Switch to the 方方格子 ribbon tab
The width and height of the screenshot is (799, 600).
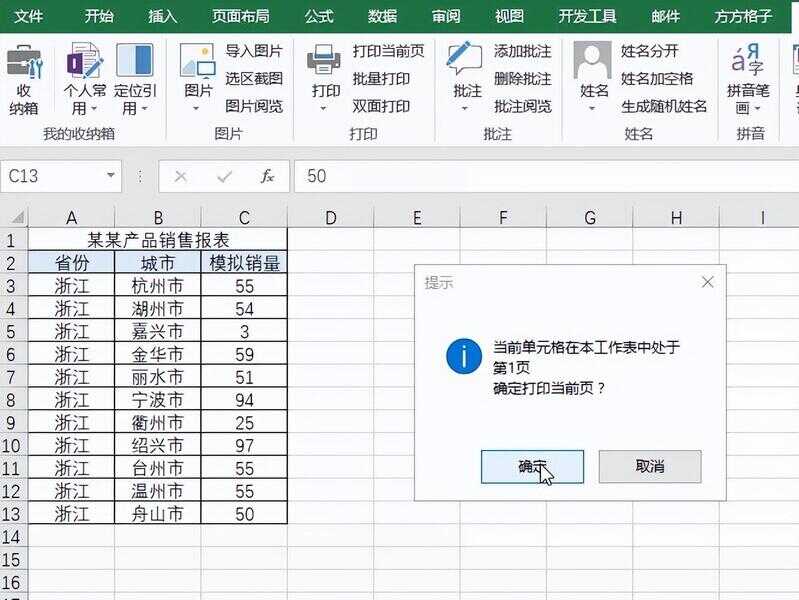[743, 16]
